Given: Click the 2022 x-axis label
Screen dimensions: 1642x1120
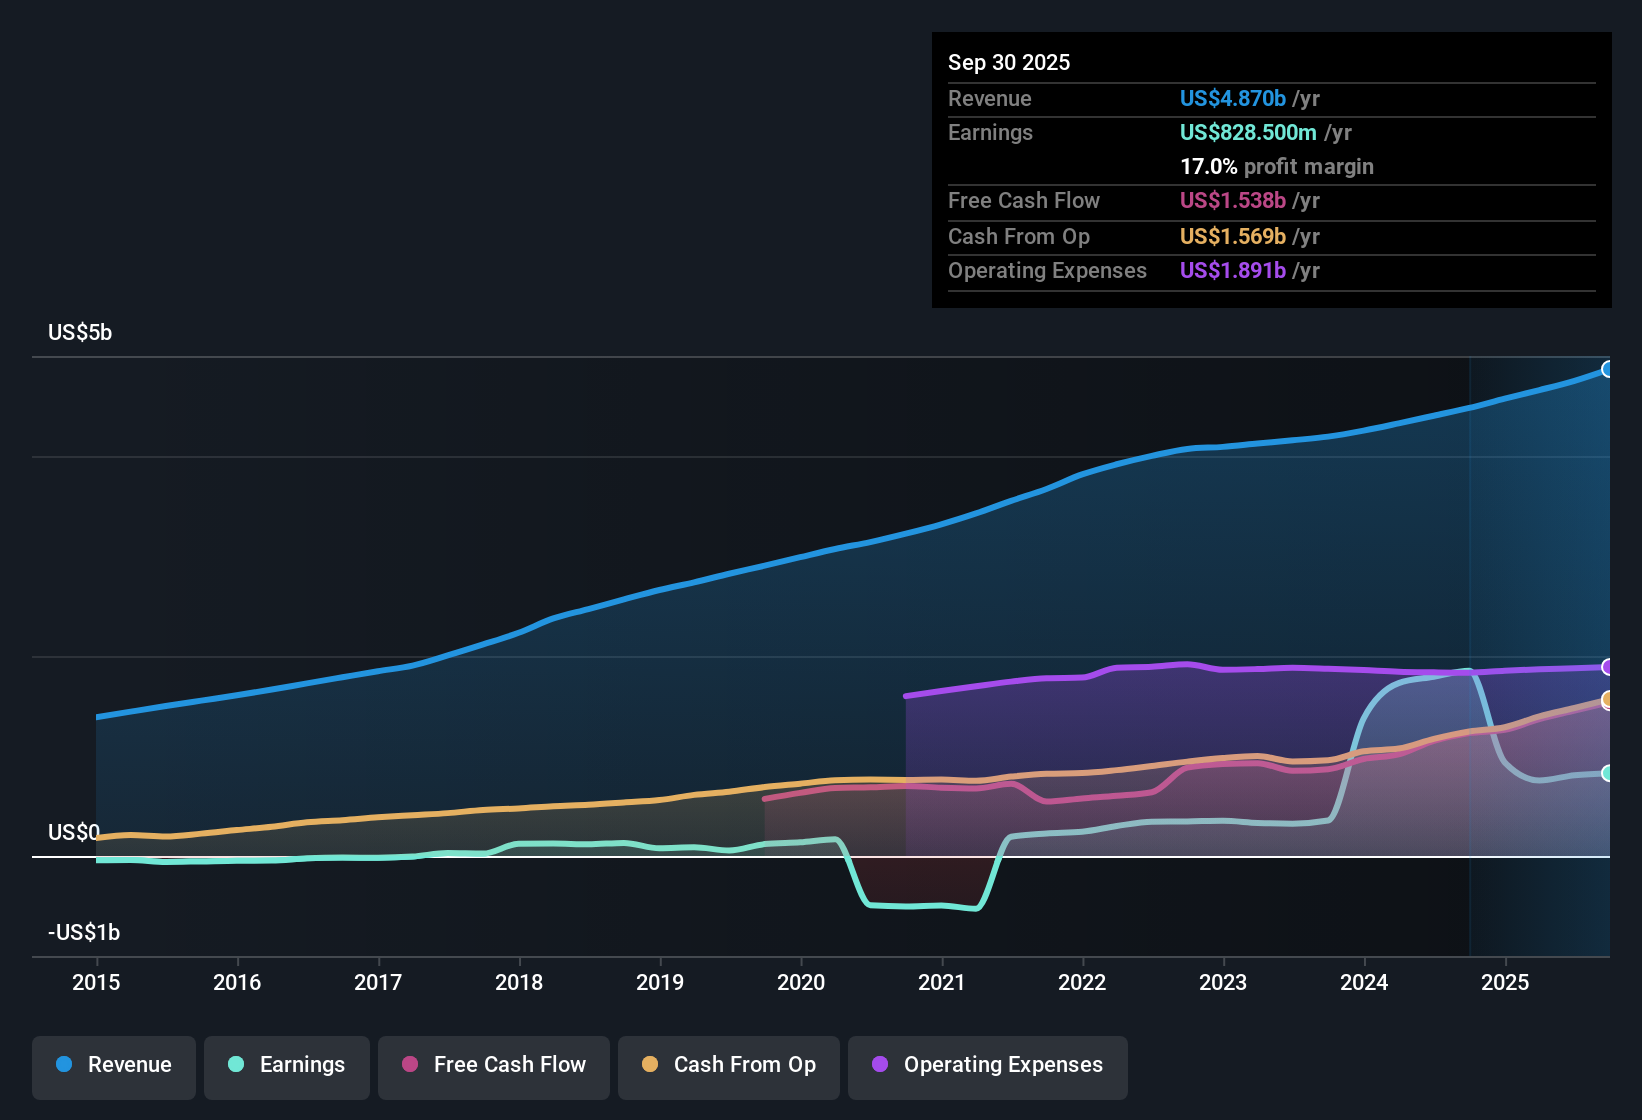Looking at the screenshot, I should pos(1082,982).
